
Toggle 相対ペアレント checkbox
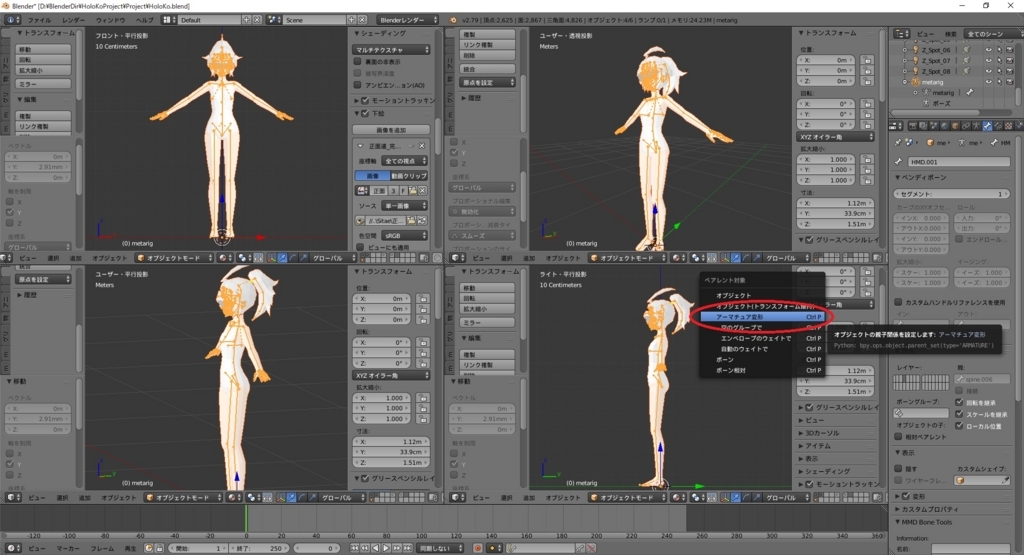pos(899,436)
